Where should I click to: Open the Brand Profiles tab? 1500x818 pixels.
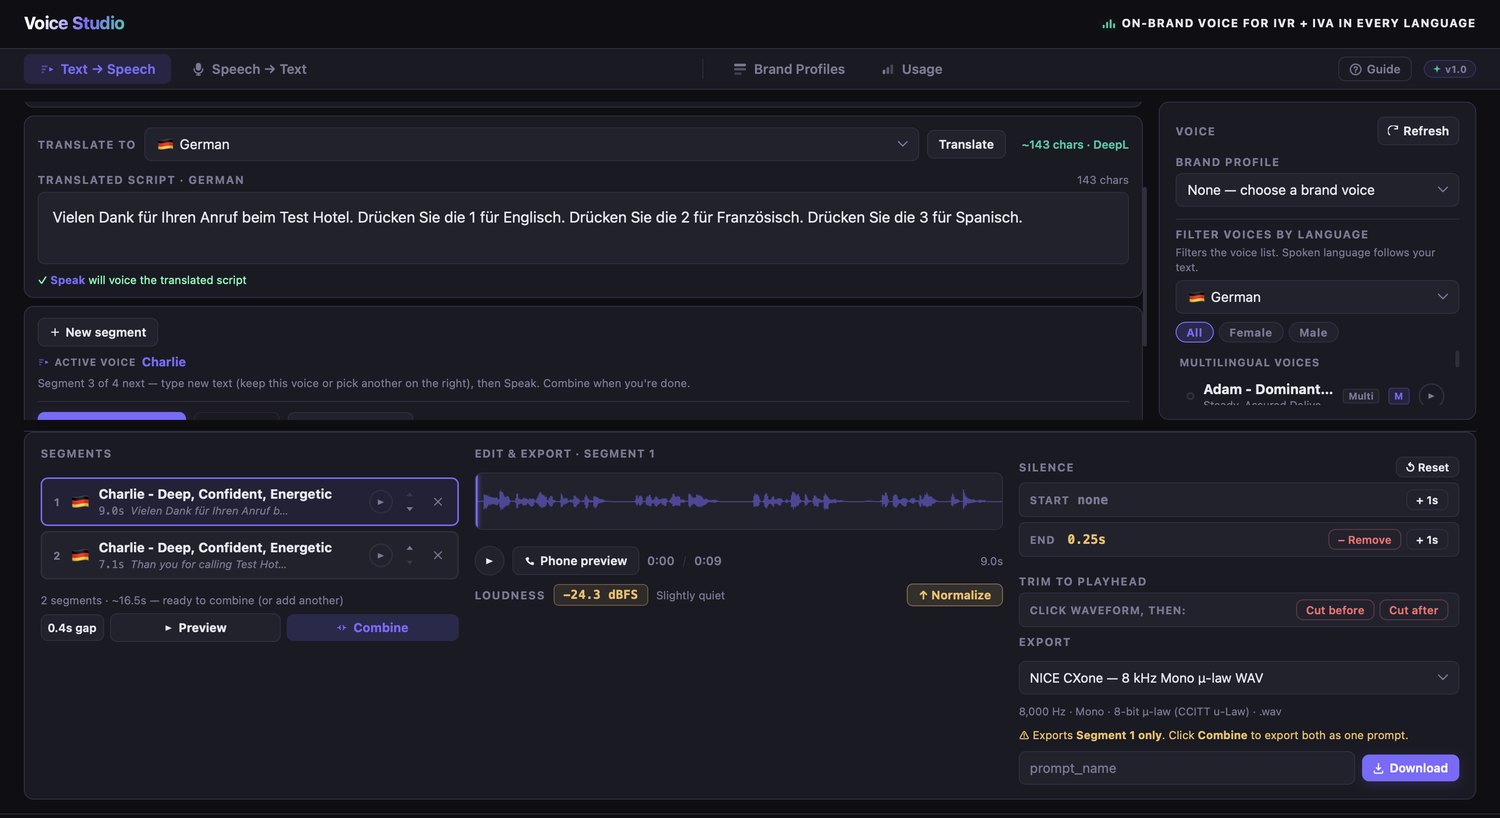coord(789,69)
